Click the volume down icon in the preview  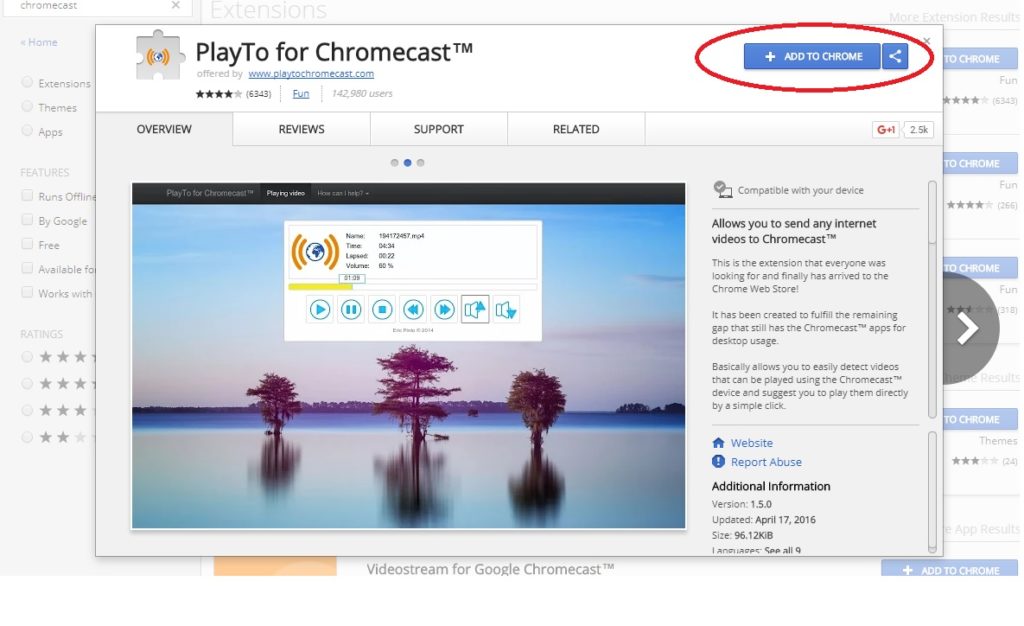click(506, 310)
